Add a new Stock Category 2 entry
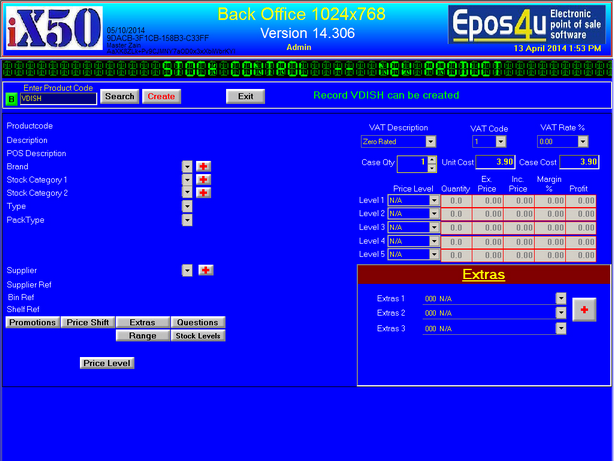 click(x=203, y=193)
